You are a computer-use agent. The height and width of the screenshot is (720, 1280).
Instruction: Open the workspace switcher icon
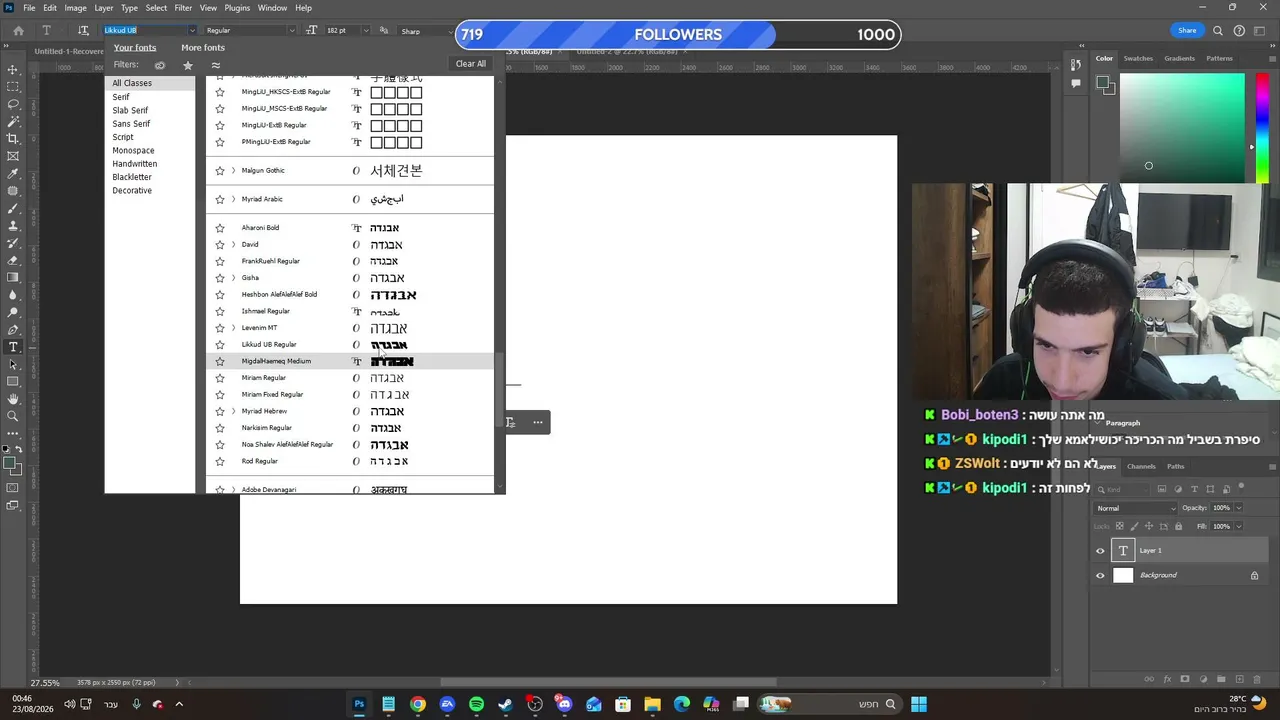point(1261,31)
